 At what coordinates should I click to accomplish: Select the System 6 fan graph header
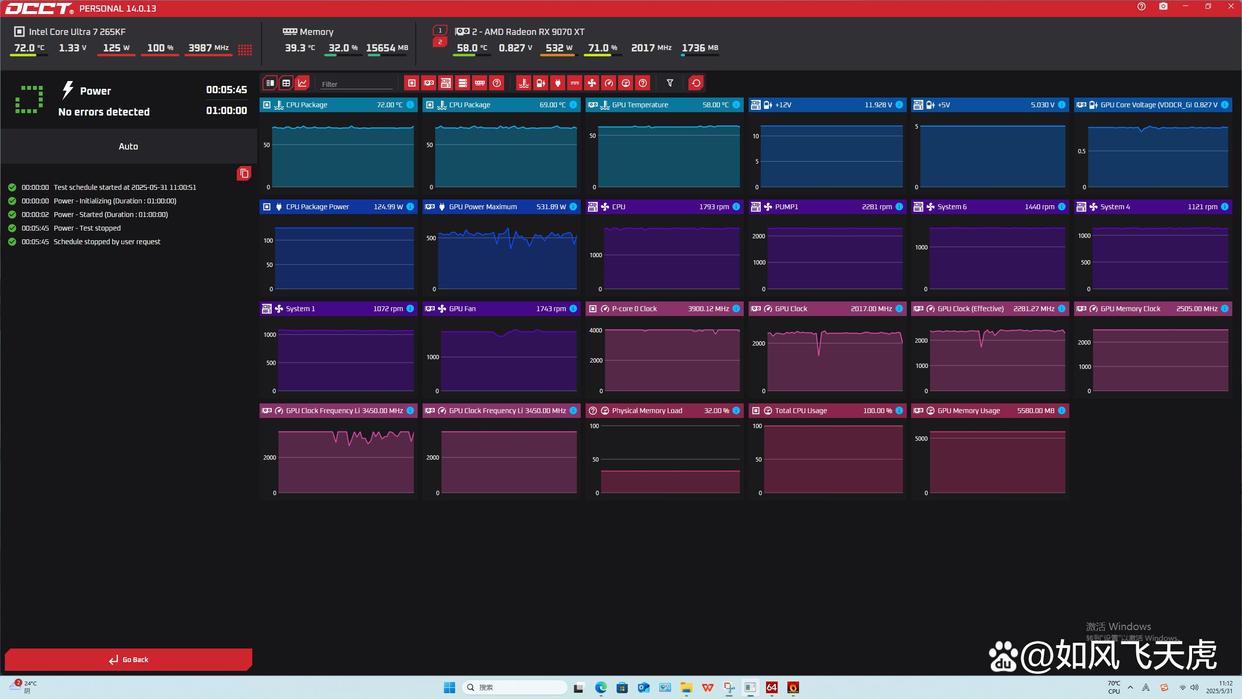[990, 207]
